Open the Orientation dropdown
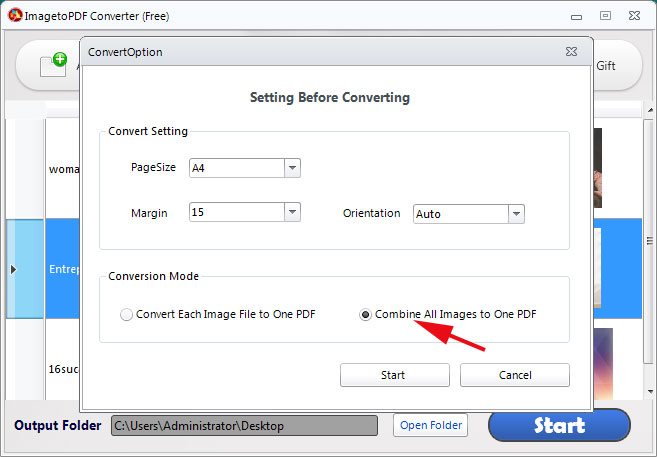Viewport: 657px width, 457px height. 516,214
